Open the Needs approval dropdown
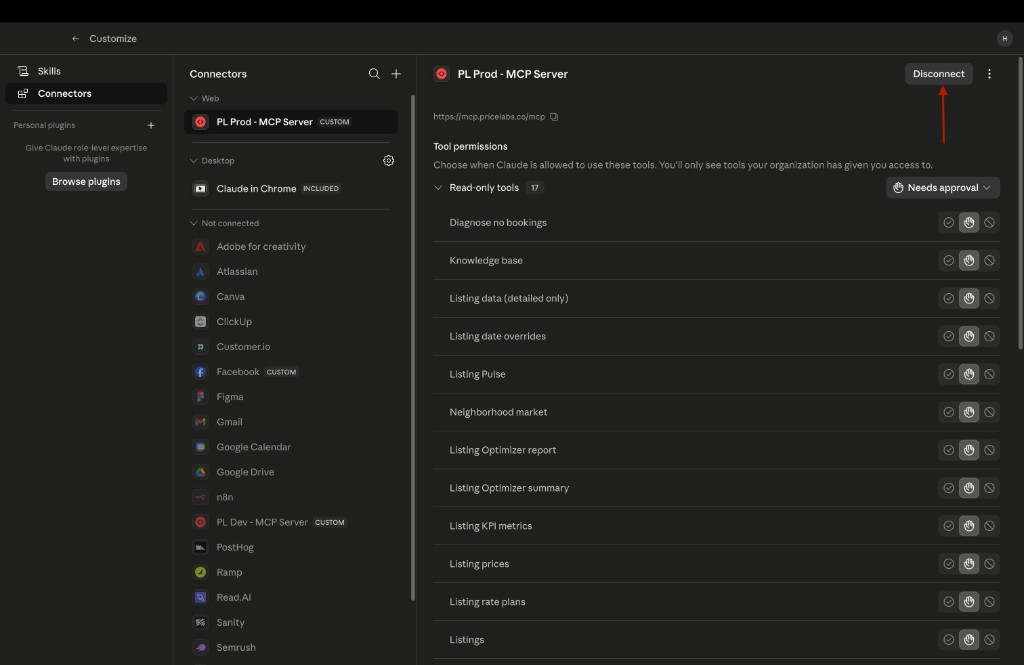The height and width of the screenshot is (665, 1024). (942, 187)
